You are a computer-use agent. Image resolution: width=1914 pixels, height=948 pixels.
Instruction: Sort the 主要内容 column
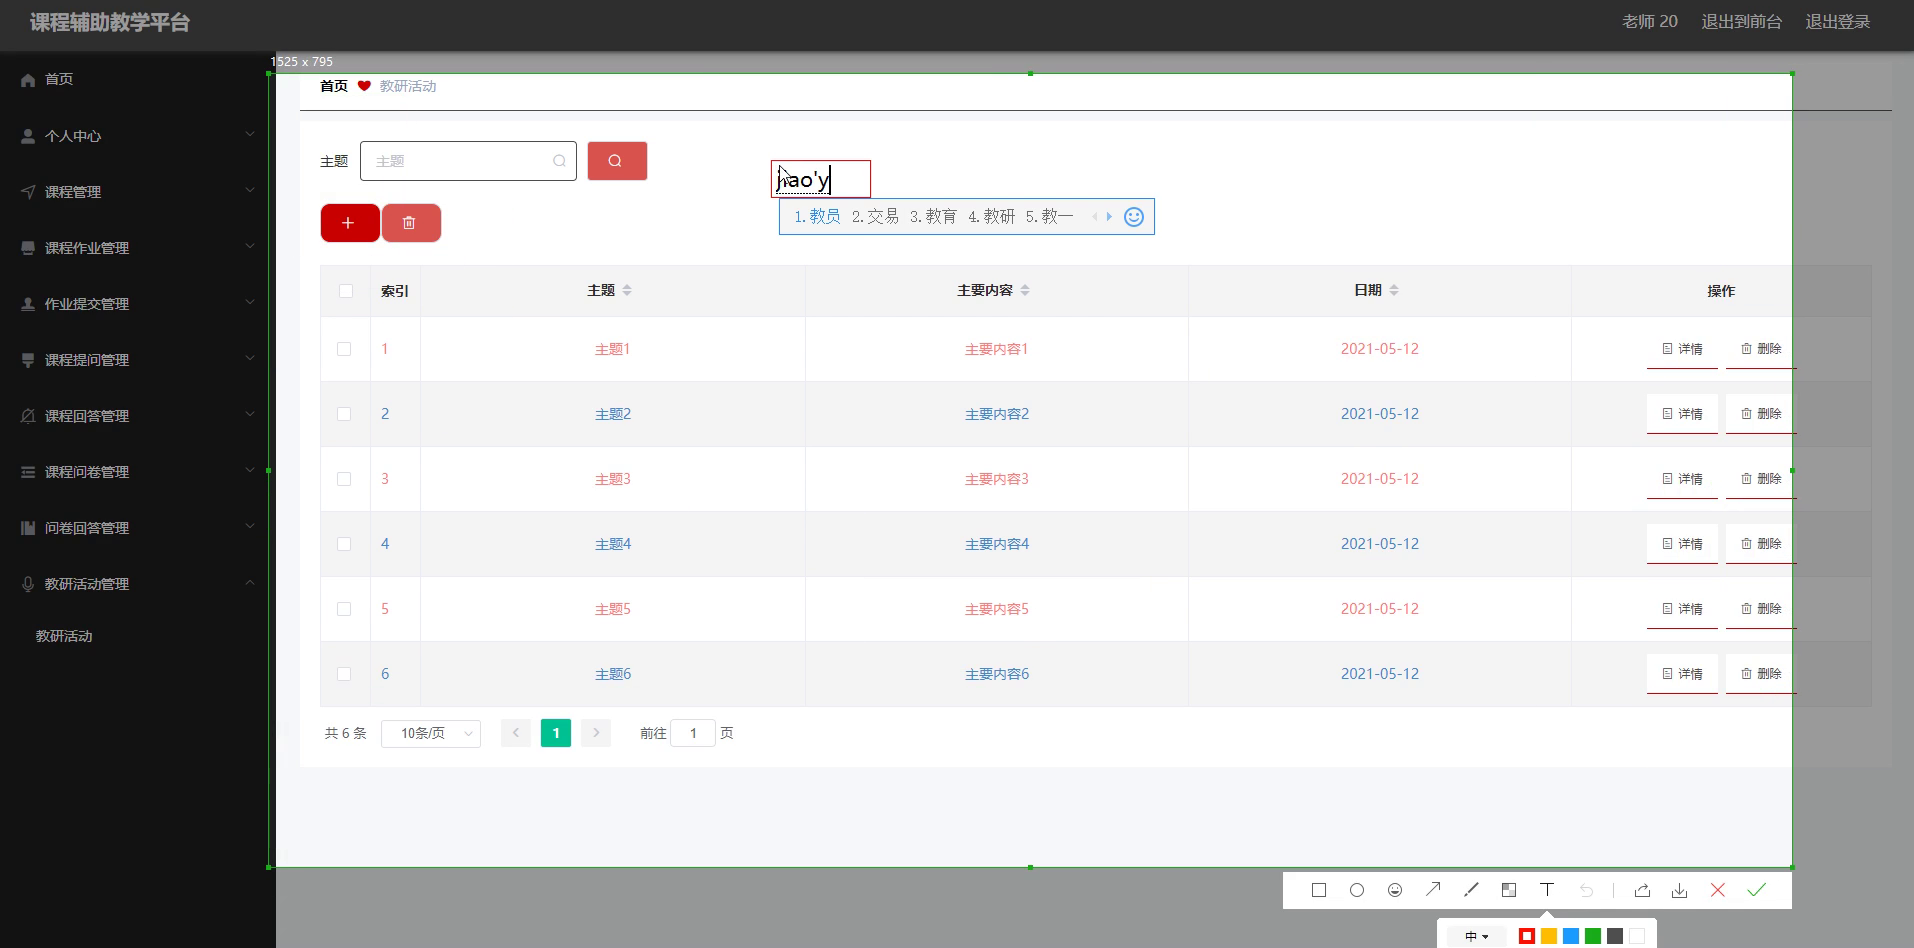(1025, 290)
